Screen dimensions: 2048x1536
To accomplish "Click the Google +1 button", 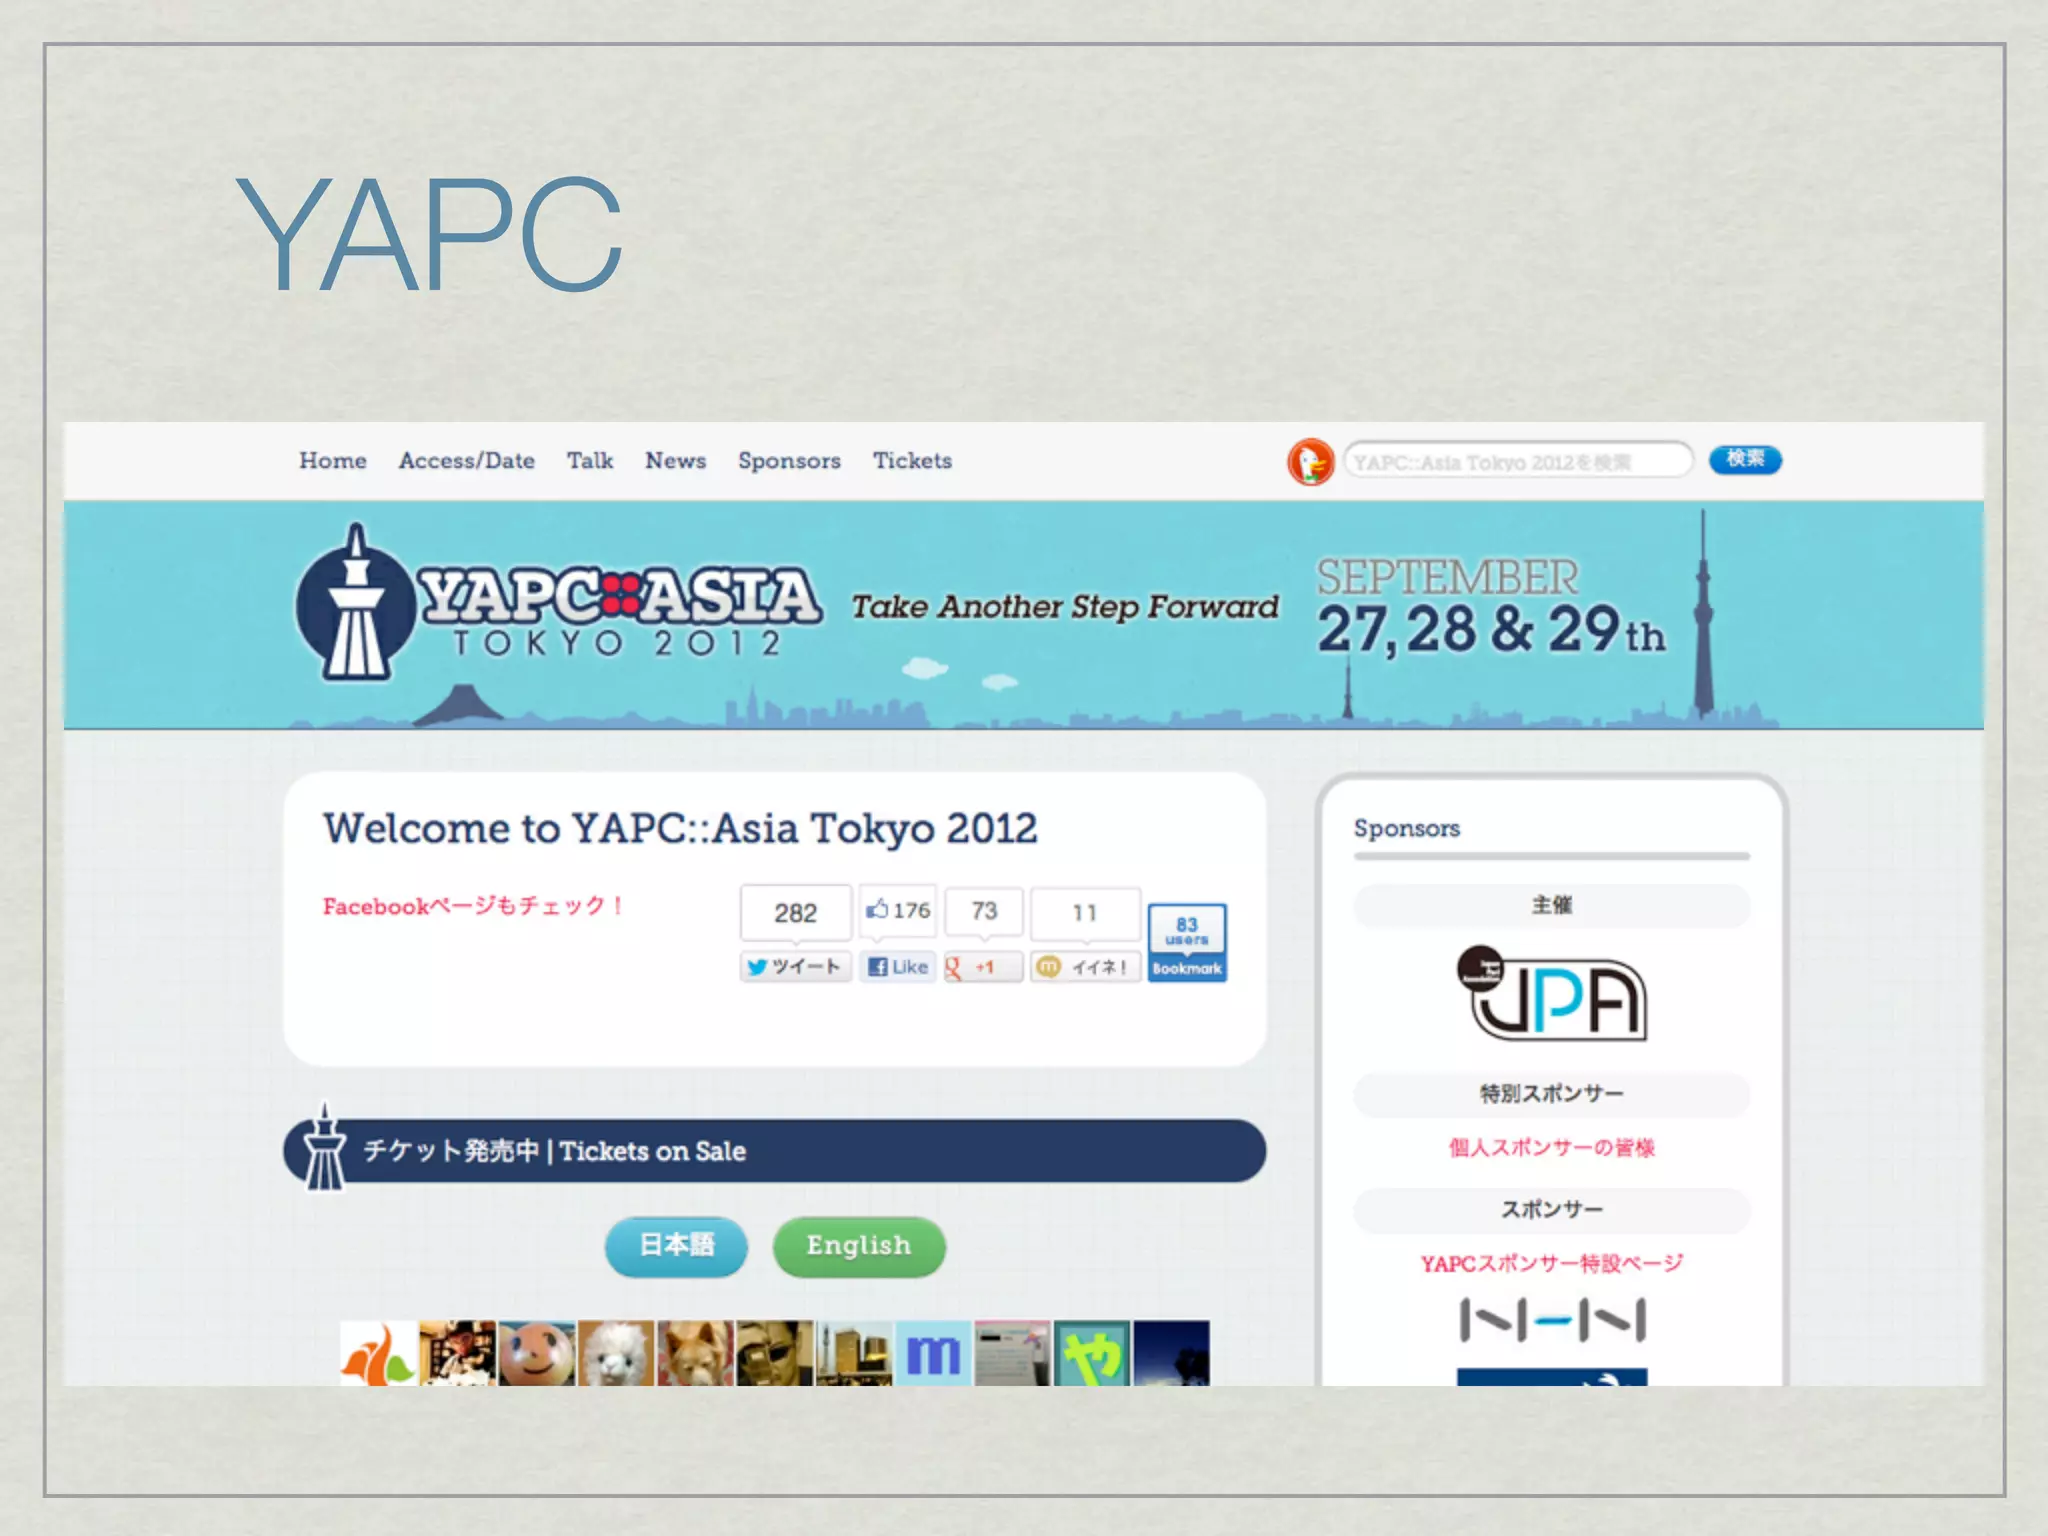I will (x=983, y=967).
